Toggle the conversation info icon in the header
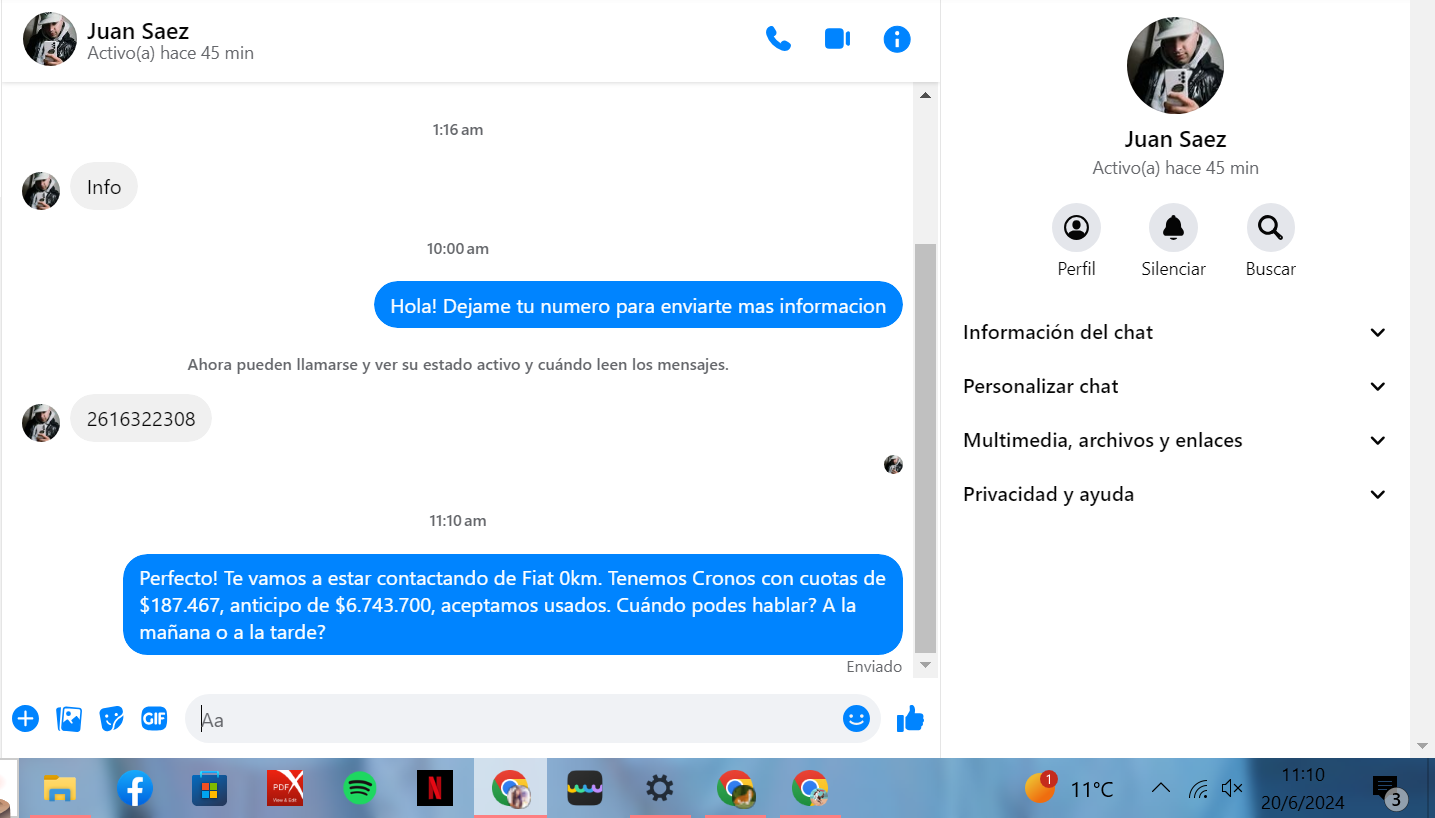The width and height of the screenshot is (1435, 818). click(x=897, y=39)
